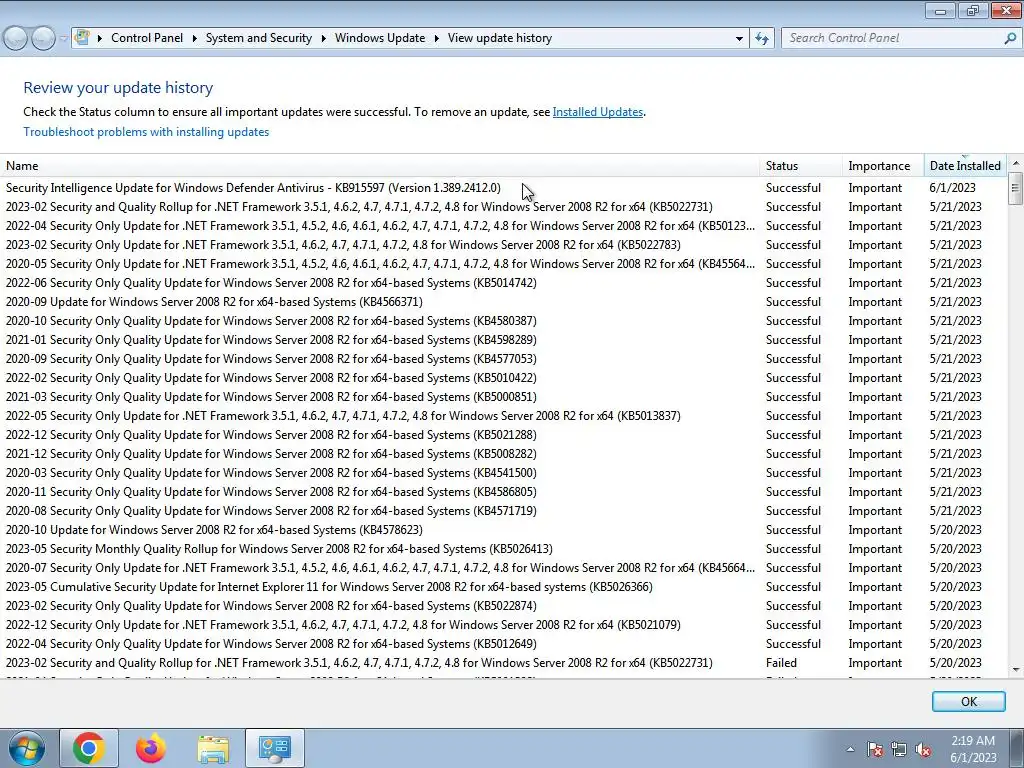Click the muted volume speaker tray icon
The width and height of the screenshot is (1024, 768).
click(923, 750)
